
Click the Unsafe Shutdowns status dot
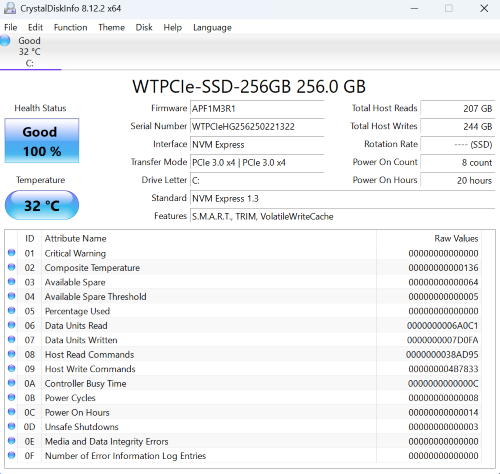(x=12, y=426)
